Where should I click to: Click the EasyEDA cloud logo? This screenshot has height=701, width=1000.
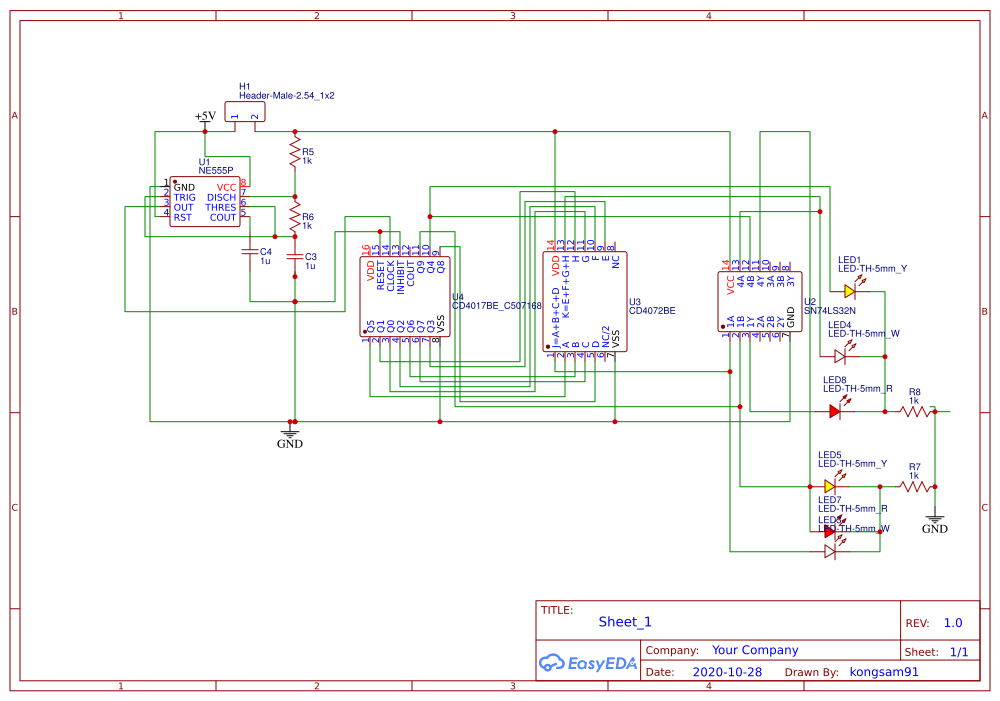pyautogui.click(x=590, y=661)
